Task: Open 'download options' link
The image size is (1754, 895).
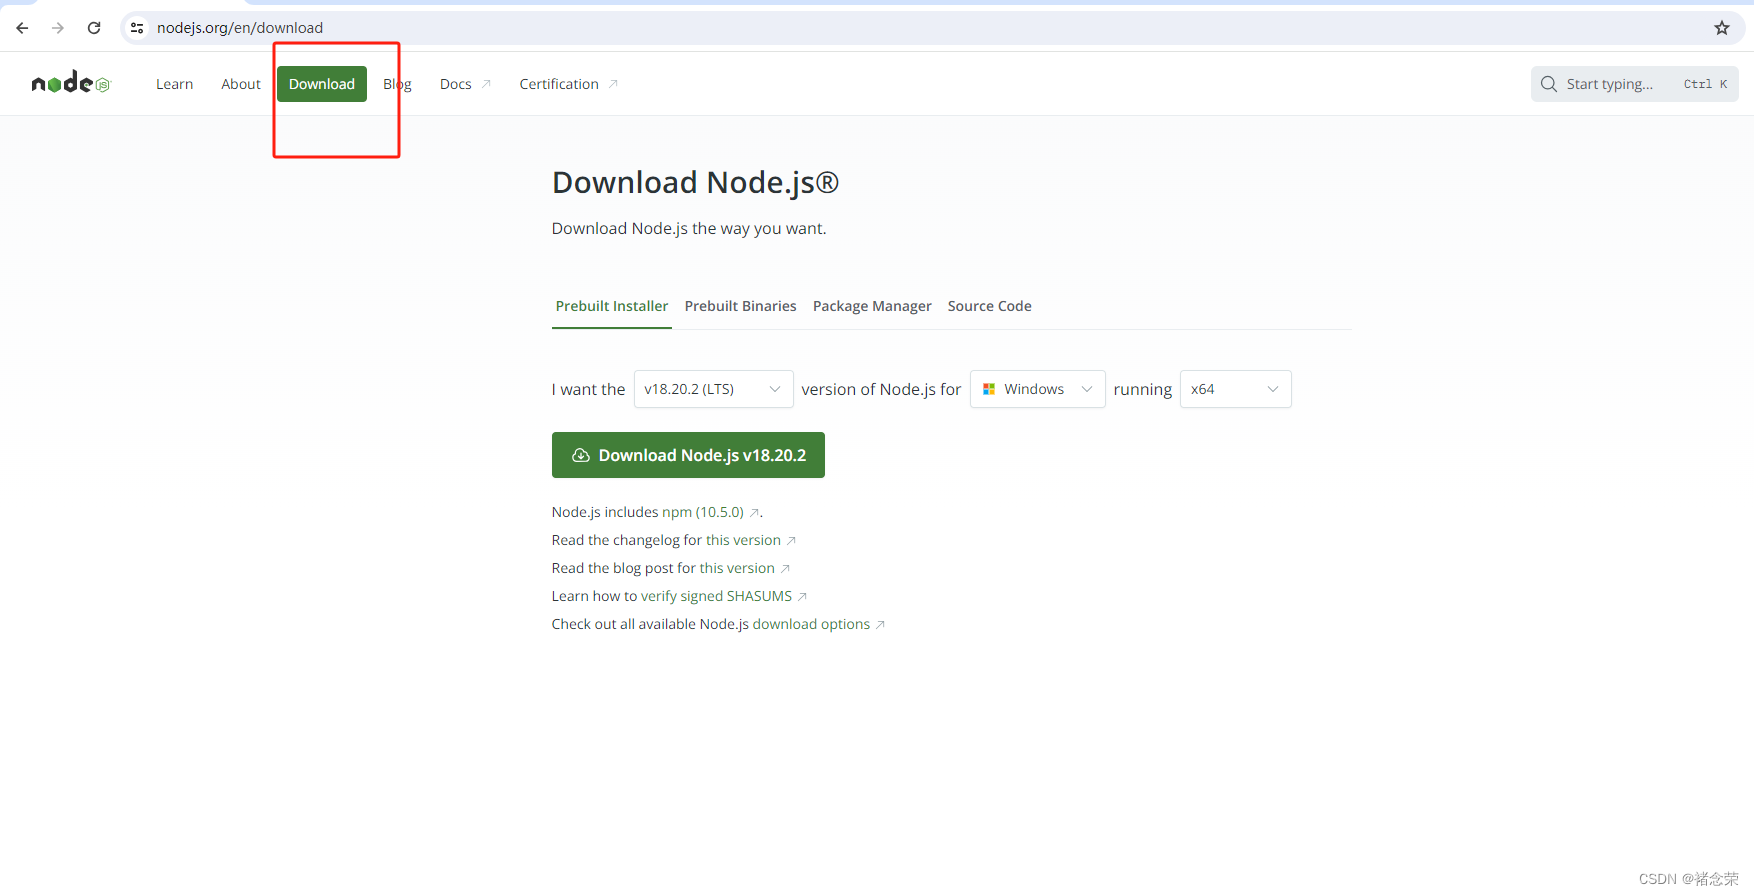Action: (x=811, y=624)
